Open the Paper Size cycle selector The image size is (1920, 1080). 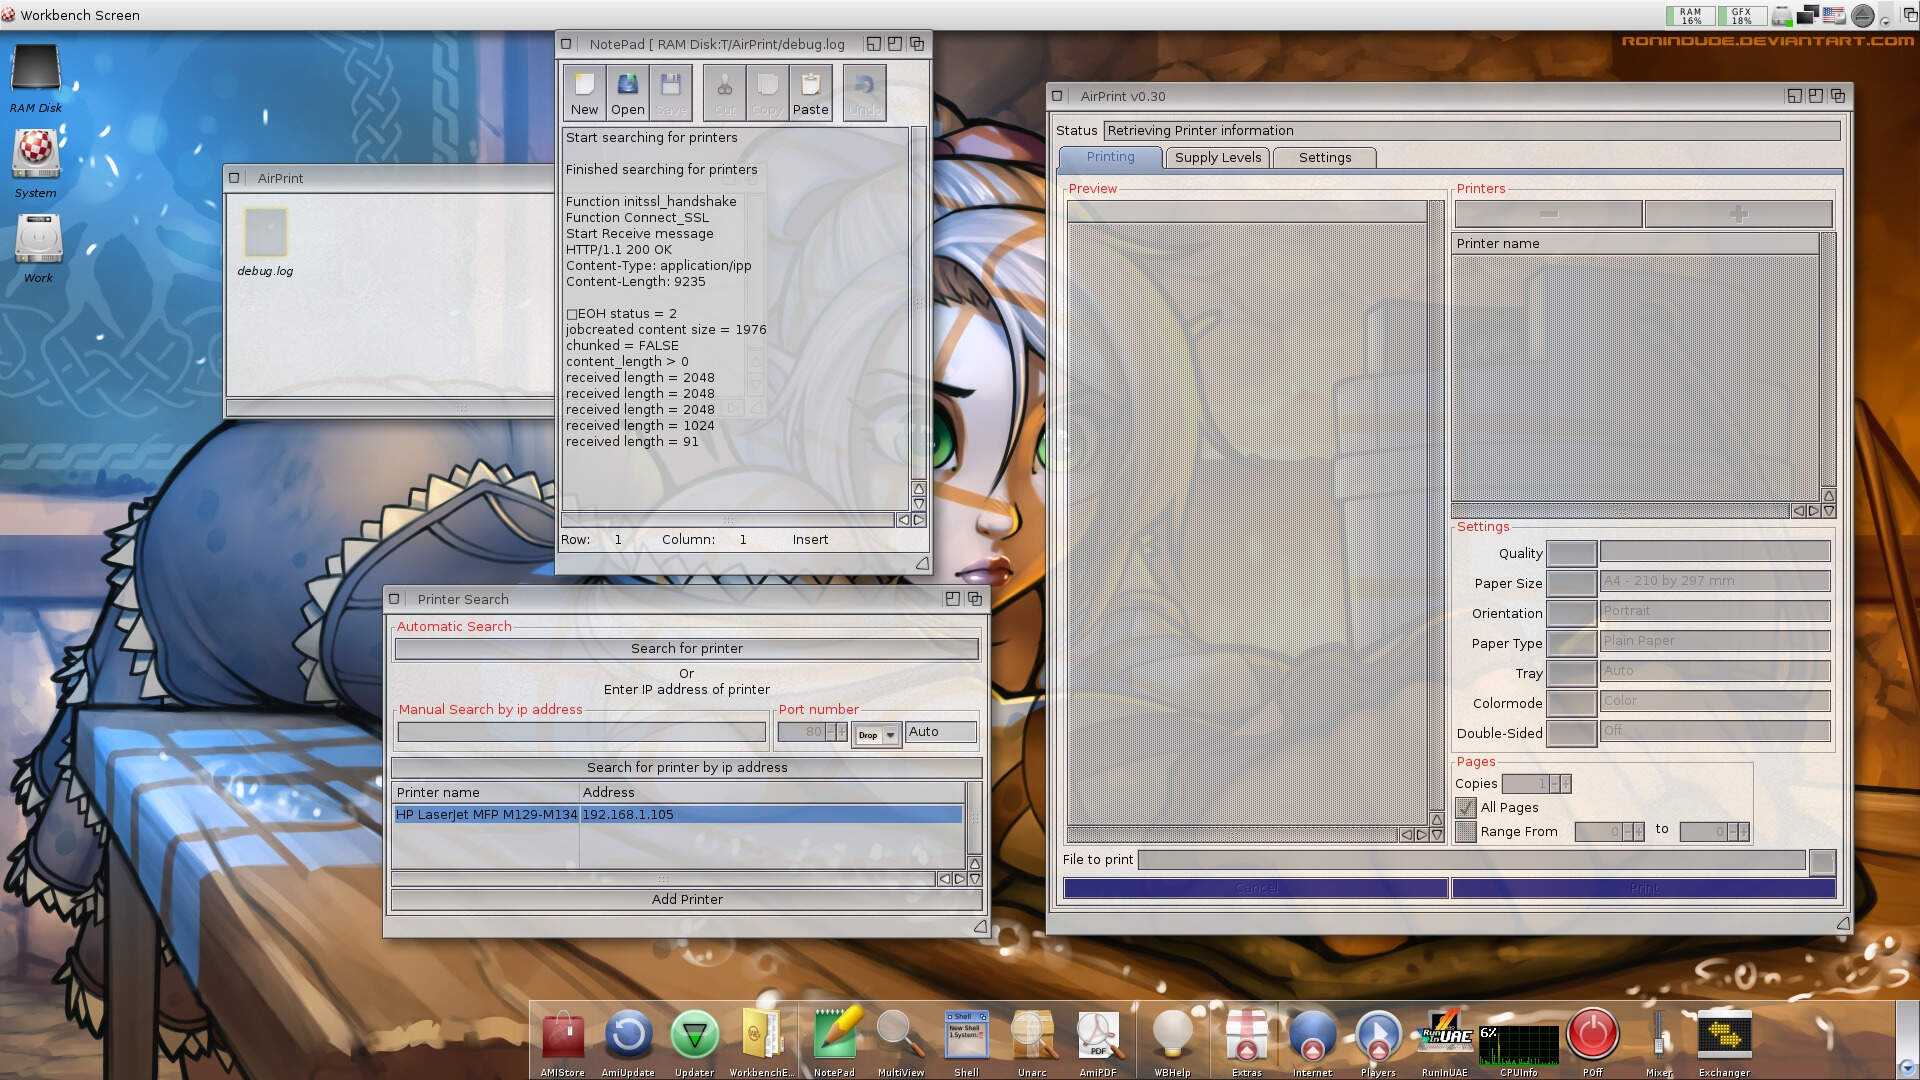coord(1572,583)
